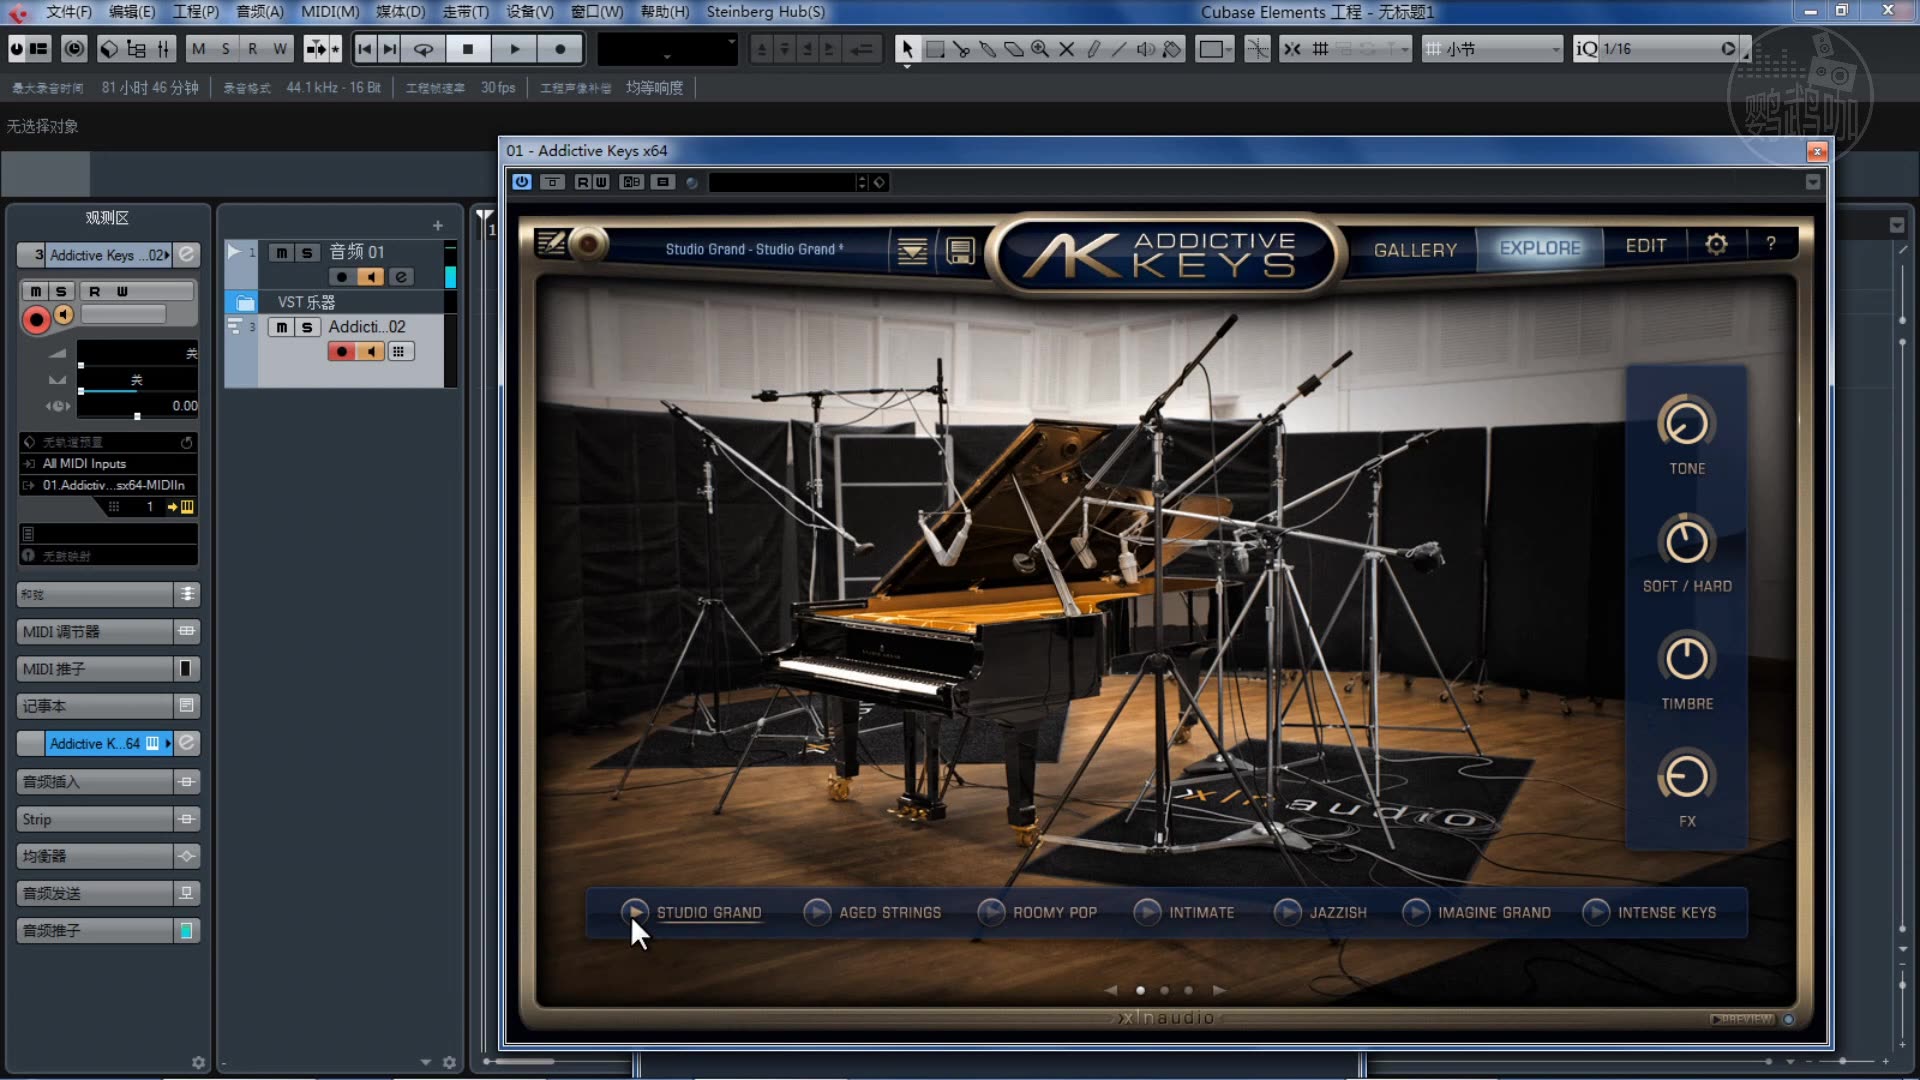Expand the 记事本 inspector section

coord(108,706)
